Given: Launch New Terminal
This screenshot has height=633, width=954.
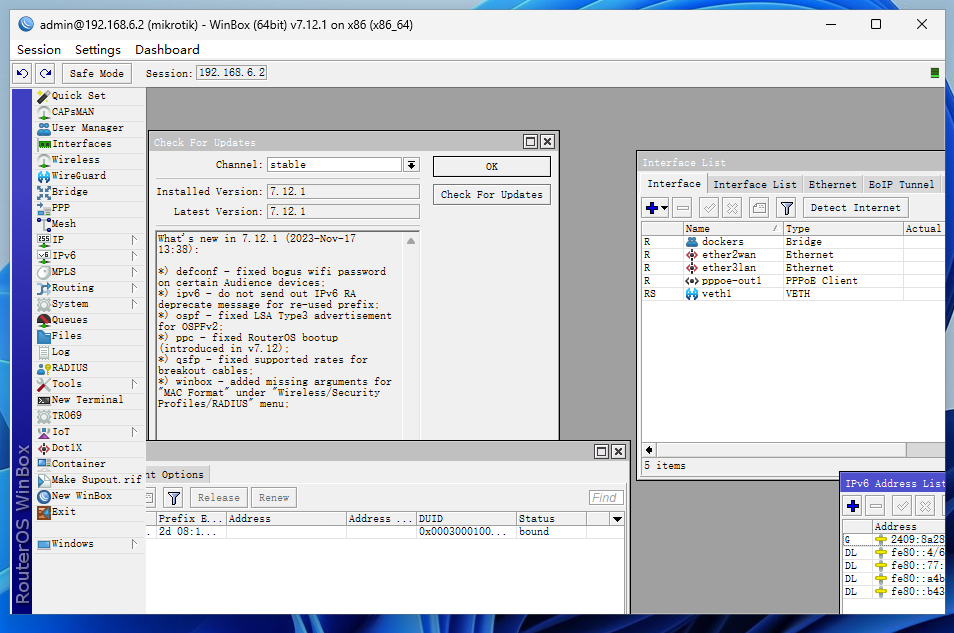Looking at the screenshot, I should tap(89, 400).
